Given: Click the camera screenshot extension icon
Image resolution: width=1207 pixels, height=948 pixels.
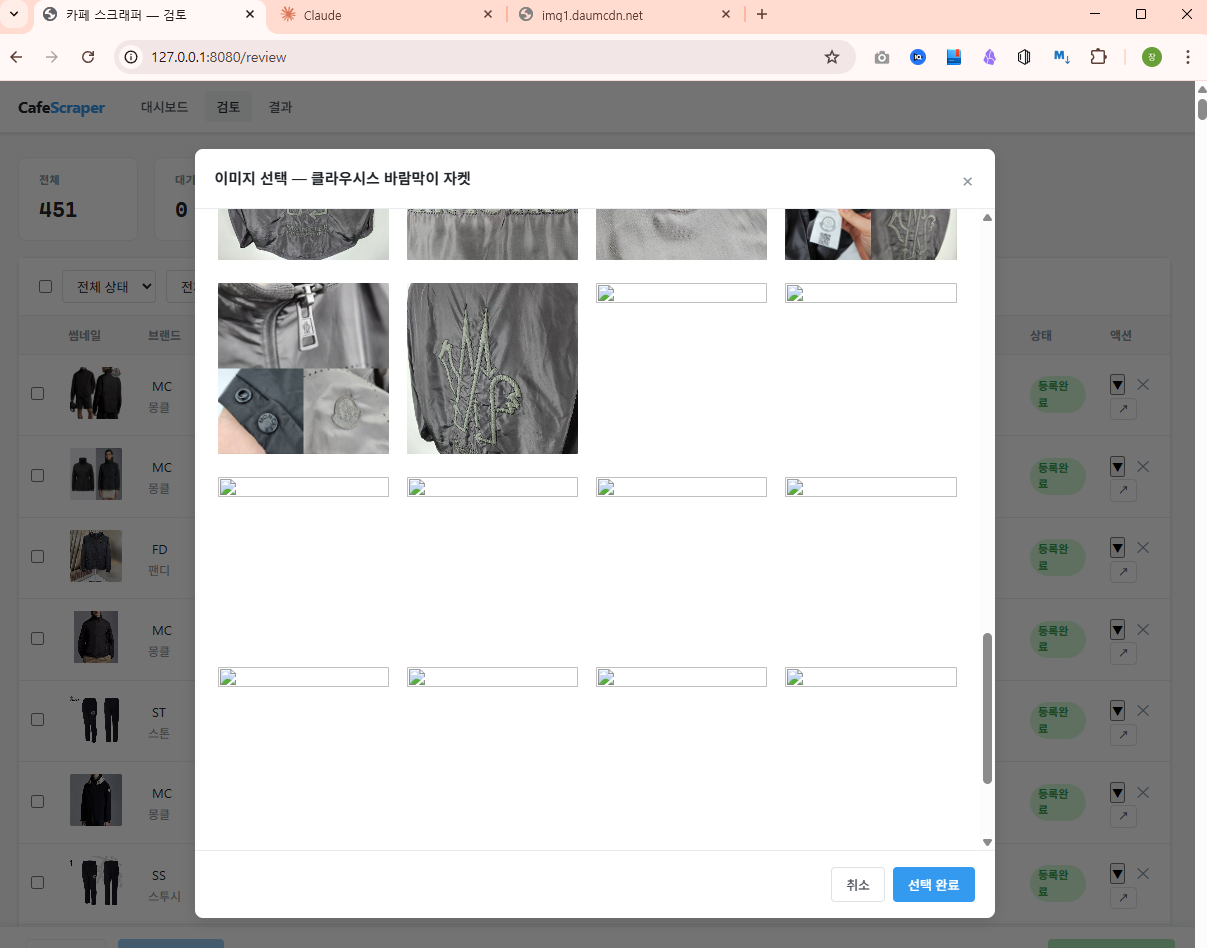Looking at the screenshot, I should coord(881,57).
